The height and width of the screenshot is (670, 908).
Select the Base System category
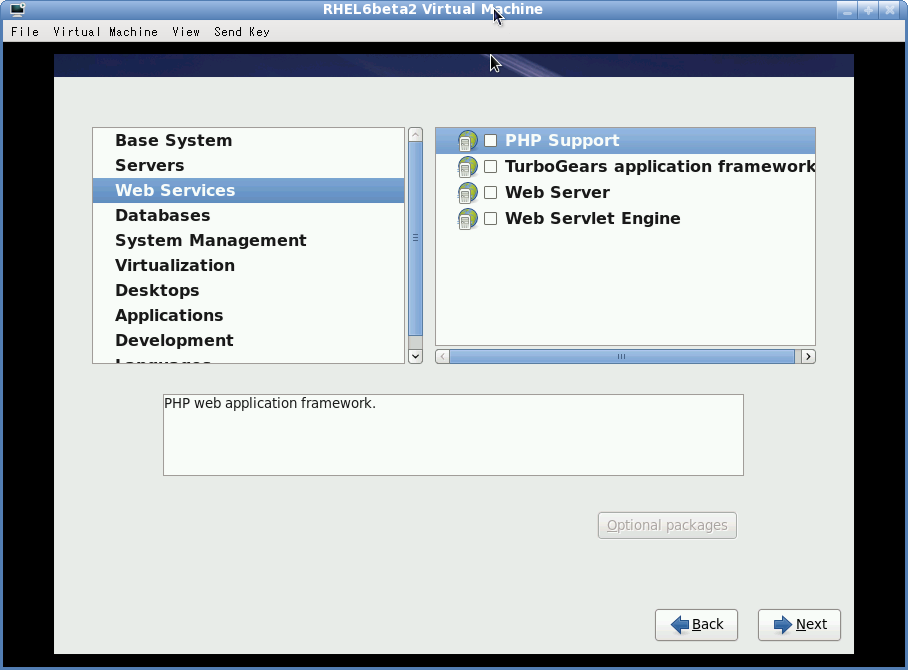click(x=248, y=141)
